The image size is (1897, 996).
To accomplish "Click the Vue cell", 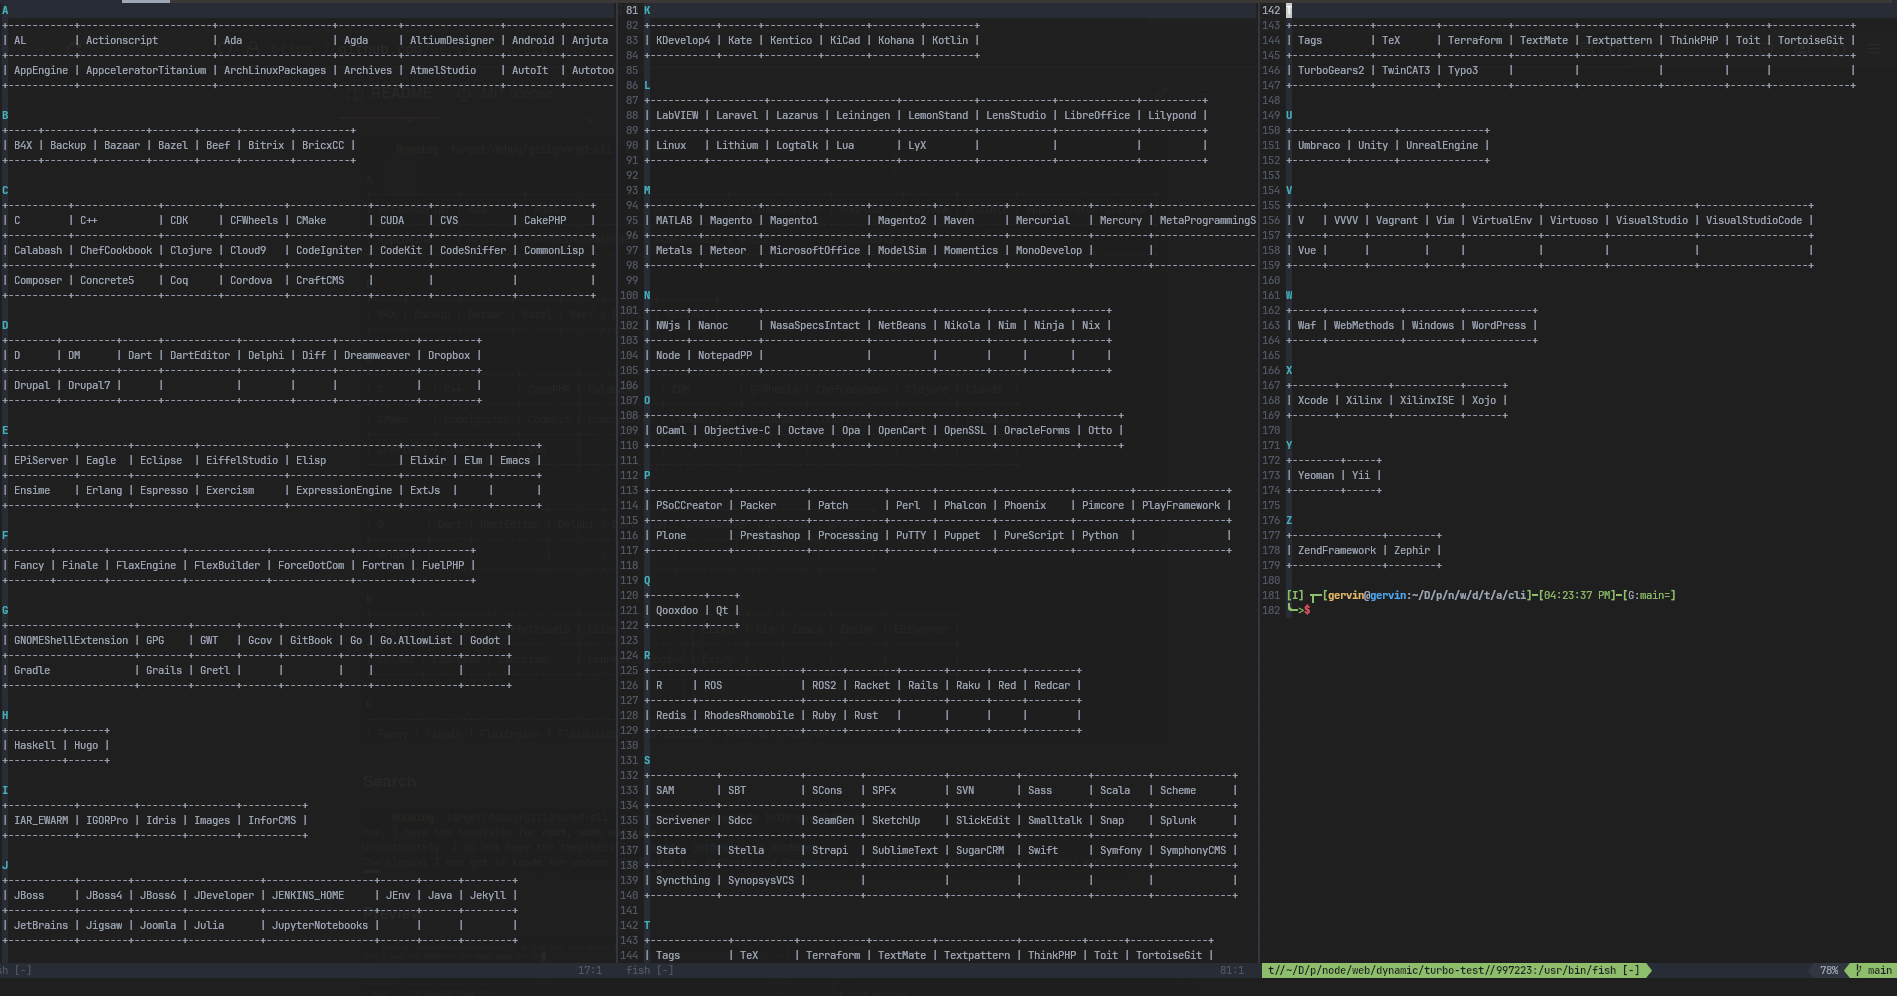I will point(1307,250).
